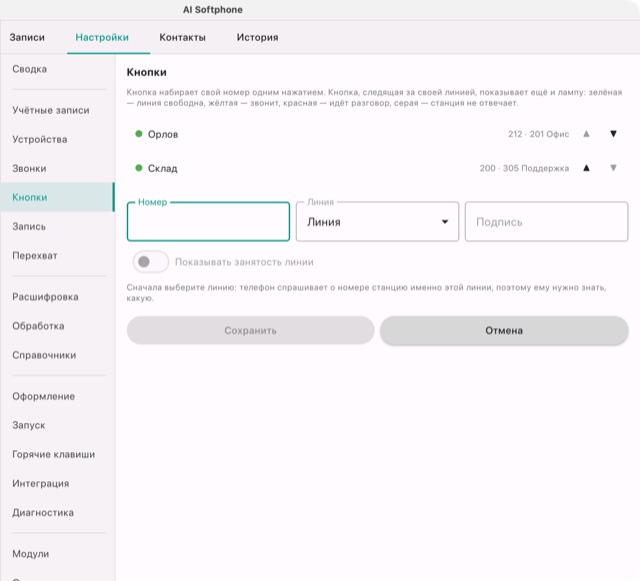
Task: Open the Запись settings section
Action: pyautogui.click(x=57, y=226)
